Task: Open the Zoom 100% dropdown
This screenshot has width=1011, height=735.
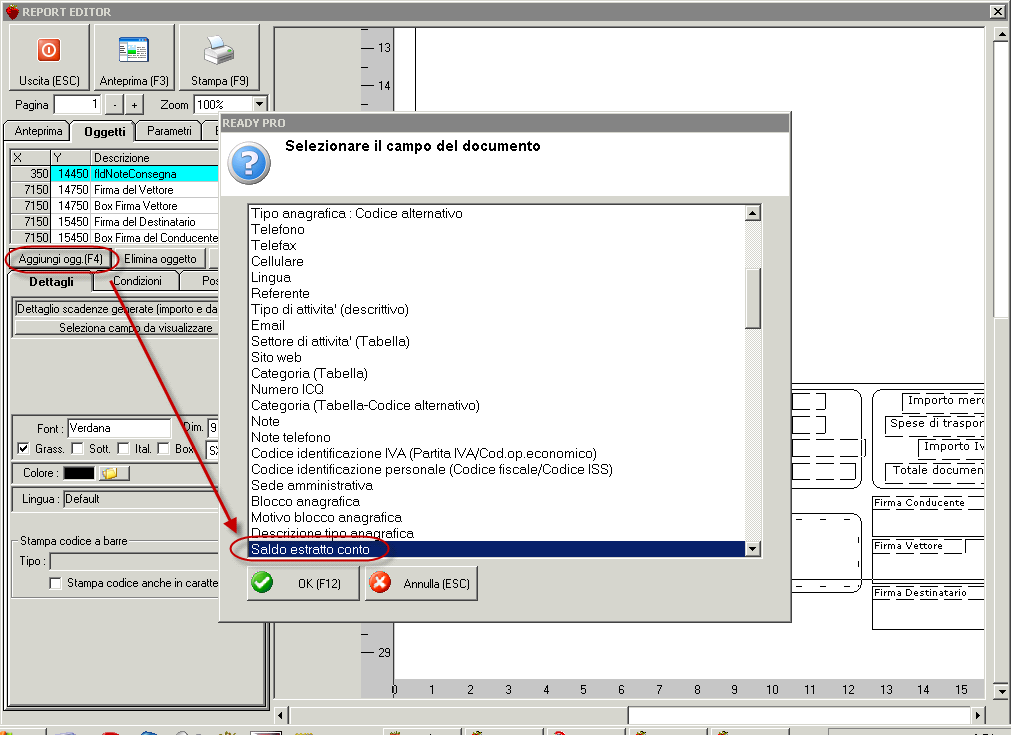Action: pos(259,104)
